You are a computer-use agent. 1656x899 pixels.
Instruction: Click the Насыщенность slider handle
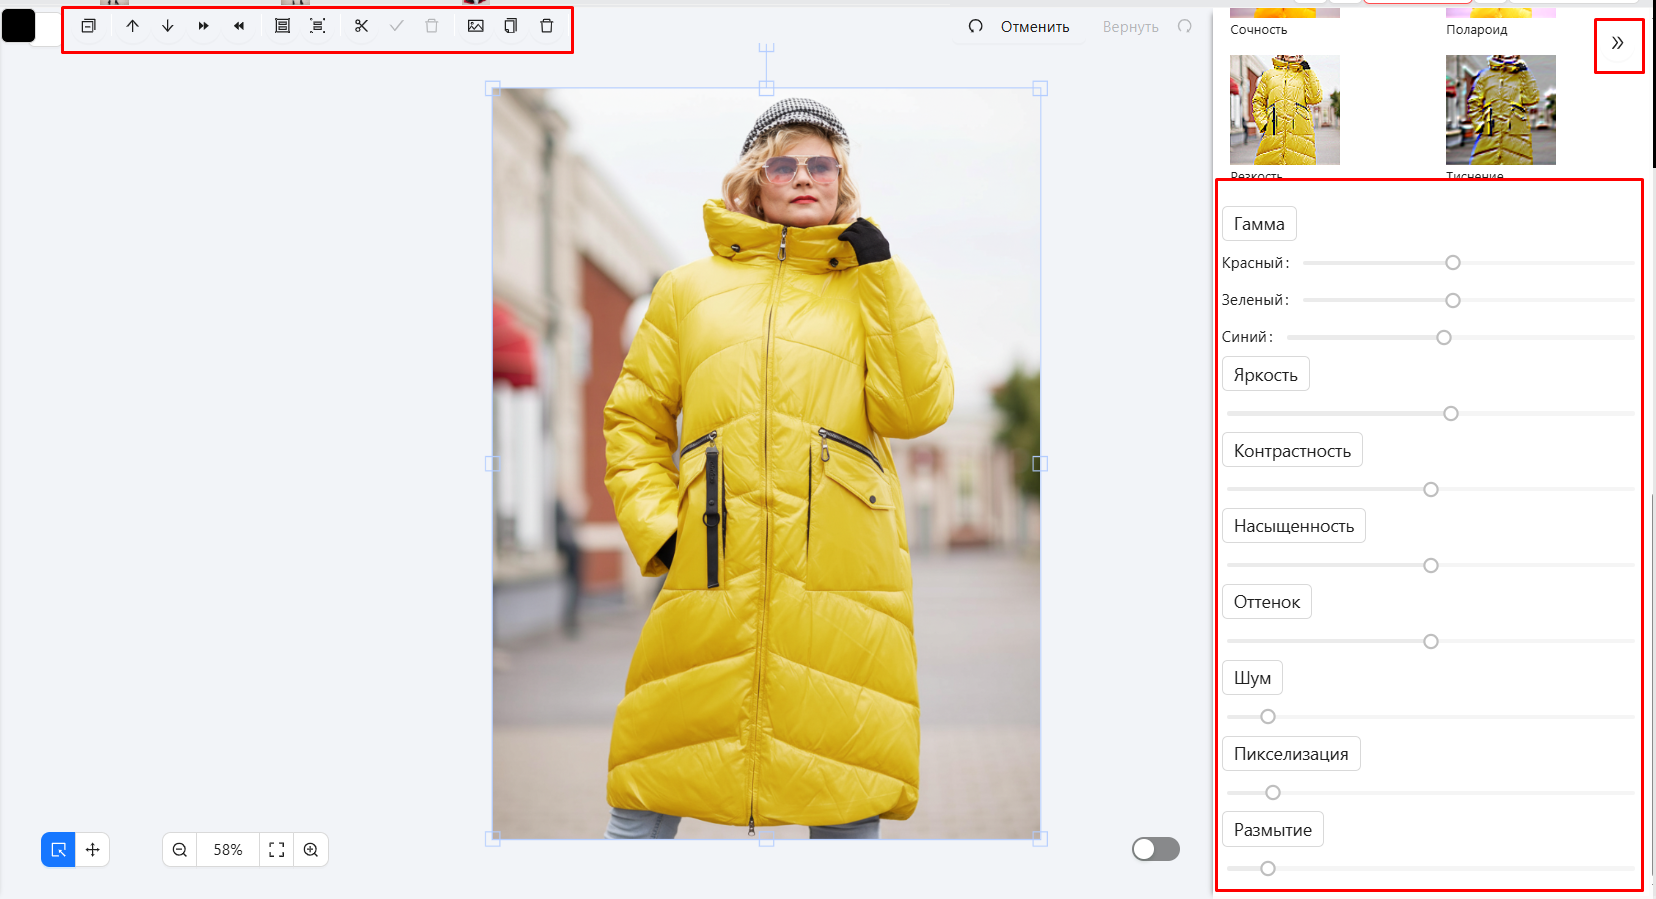point(1431,566)
